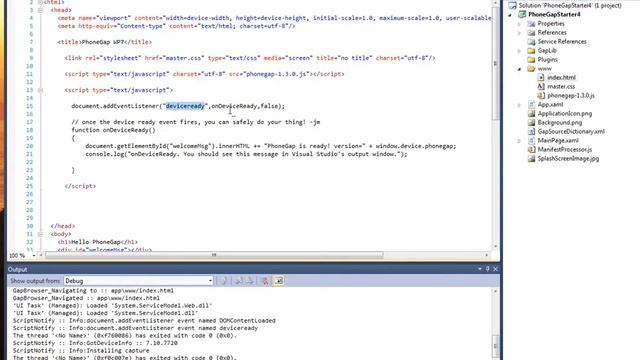The height and width of the screenshot is (360, 640).
Task: Click Go to Previous Message icon in Output toolbar
Action: [x=238, y=281]
